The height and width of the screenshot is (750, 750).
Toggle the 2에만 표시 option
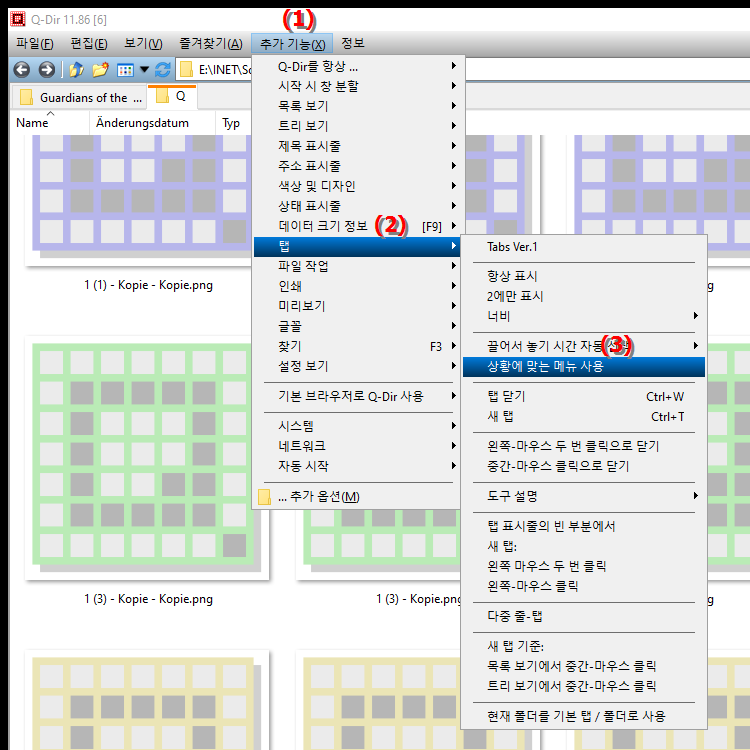pos(584,297)
